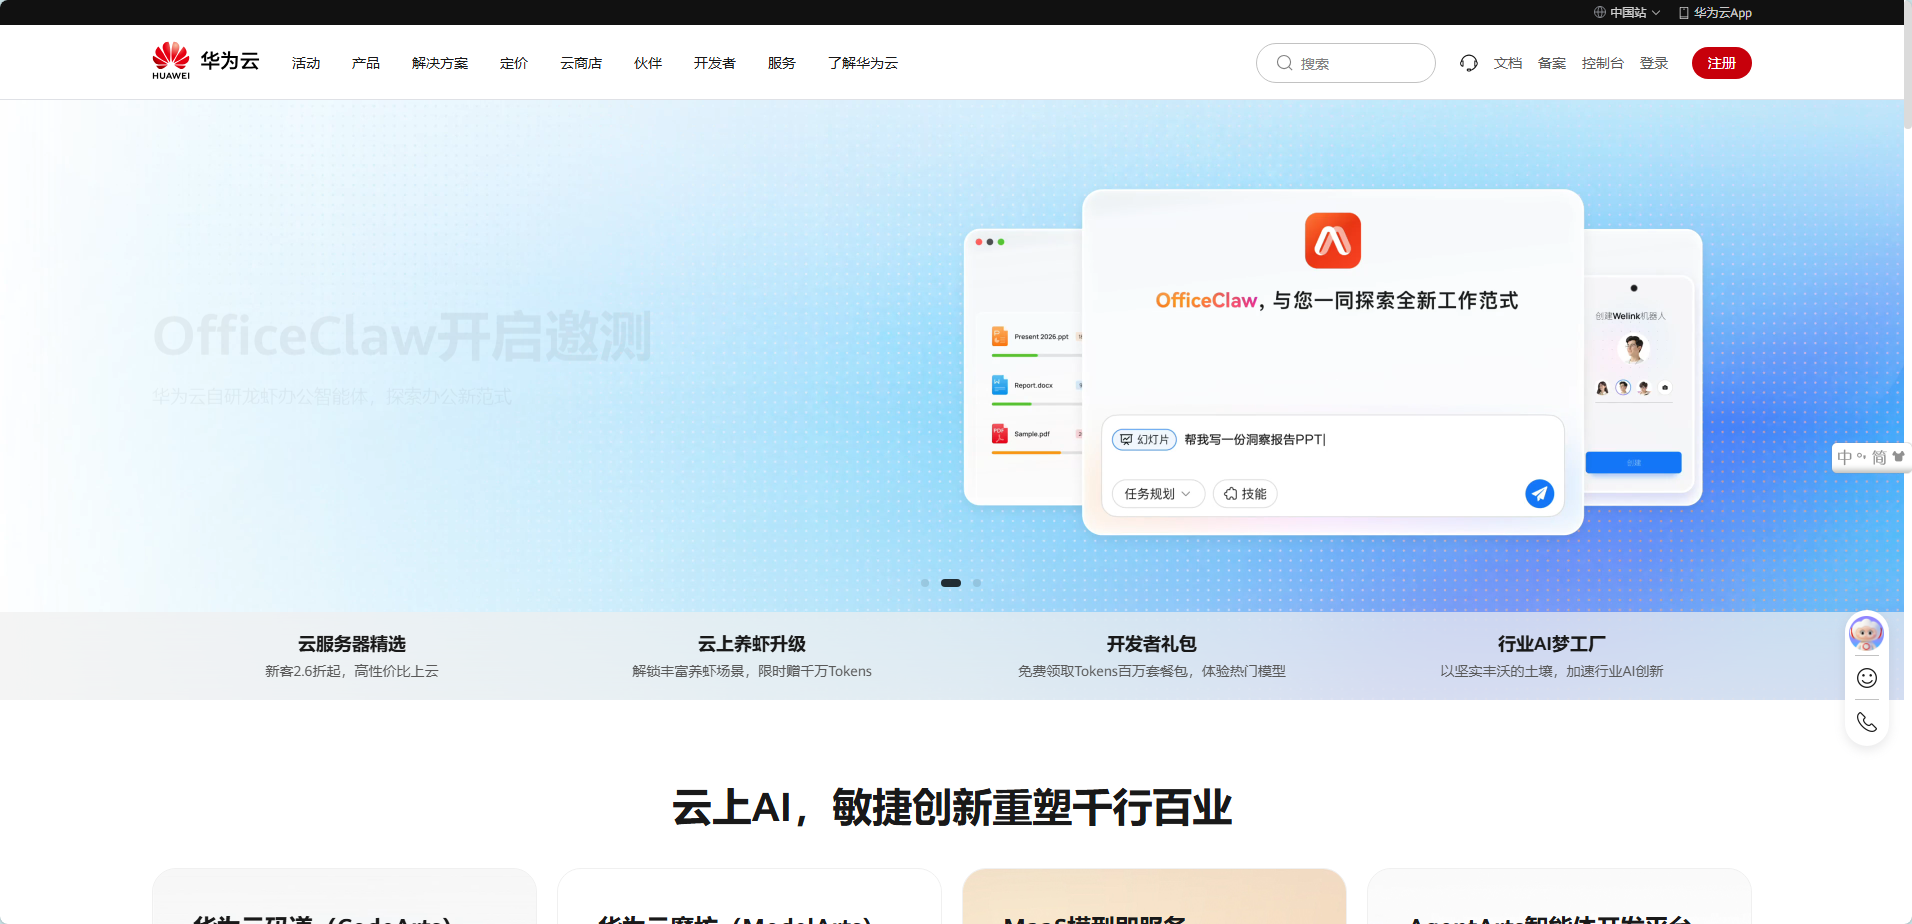The height and width of the screenshot is (924, 1912).
Task: Click the blue send paper-plane icon
Action: (1539, 493)
